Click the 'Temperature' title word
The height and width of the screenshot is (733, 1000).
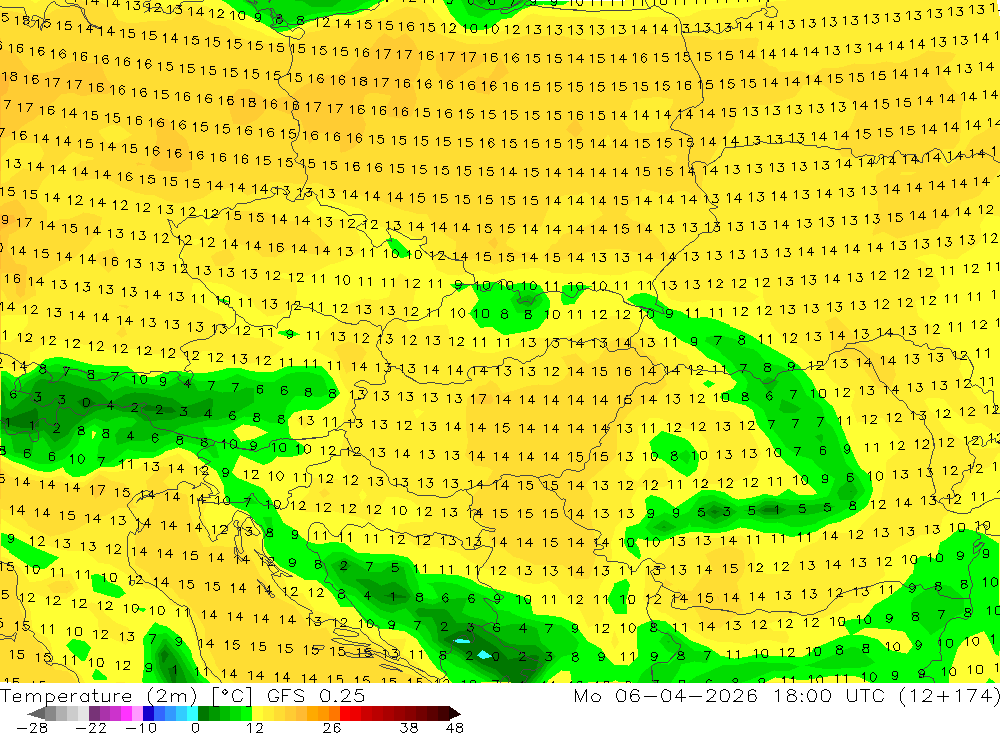click(66, 695)
